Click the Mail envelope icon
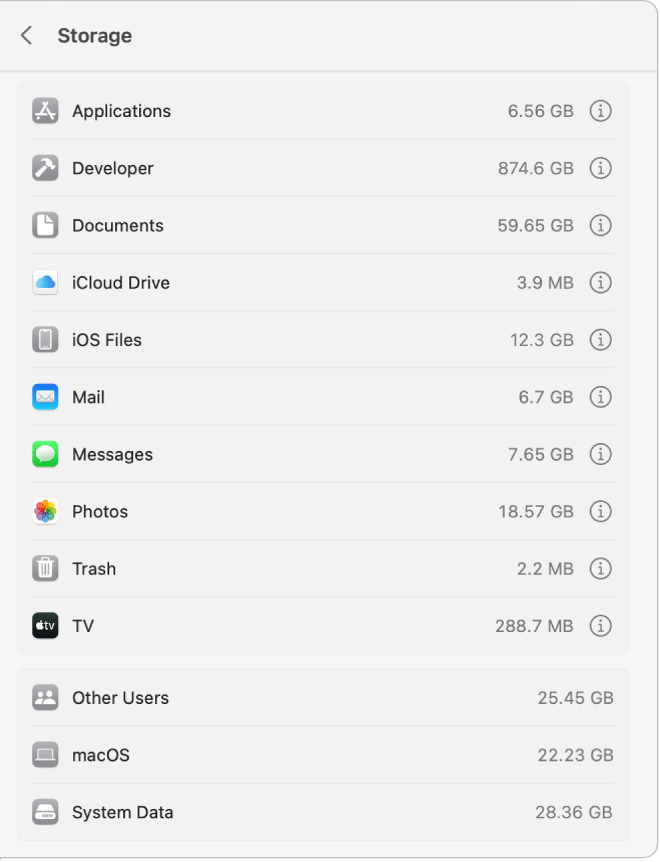The image size is (660, 862). point(44,396)
